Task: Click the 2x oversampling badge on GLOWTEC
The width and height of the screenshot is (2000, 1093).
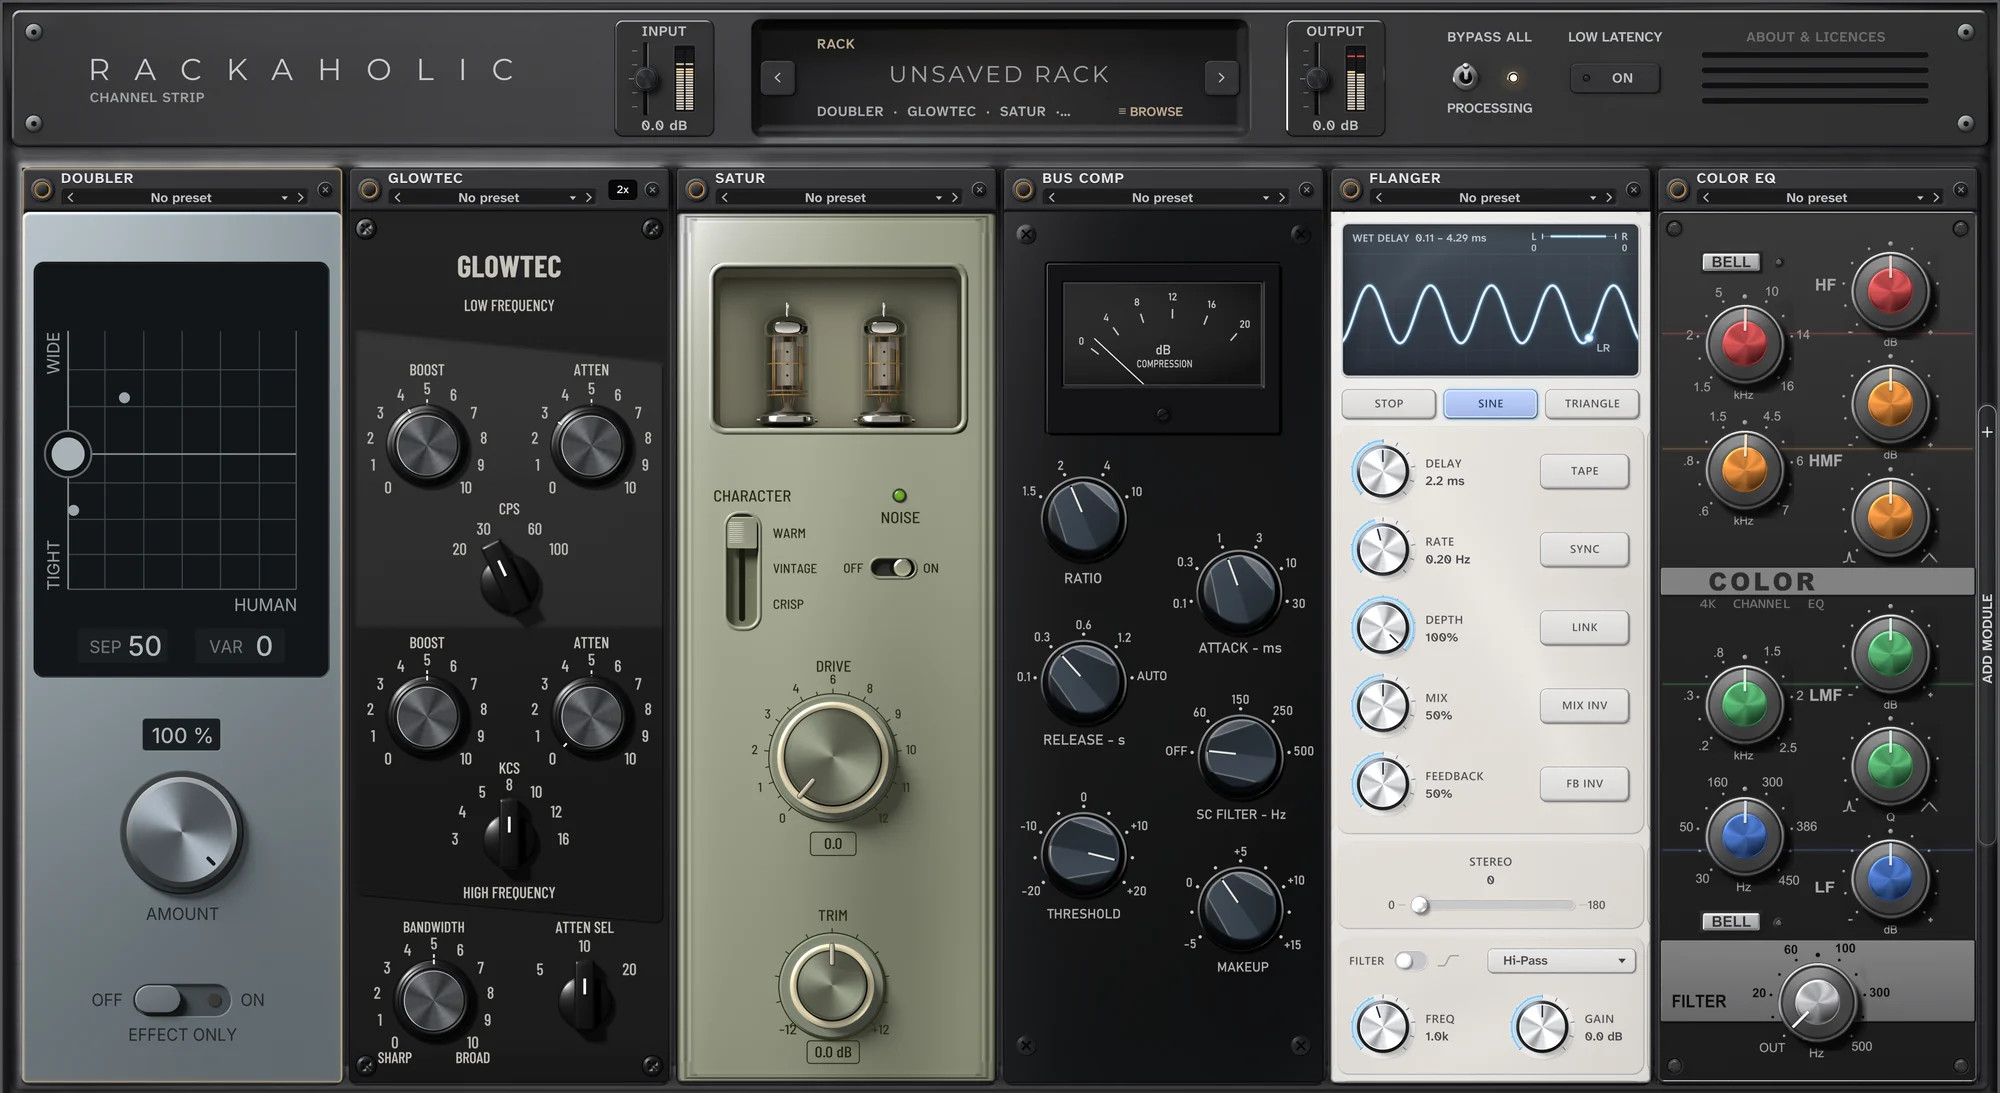Action: click(623, 189)
